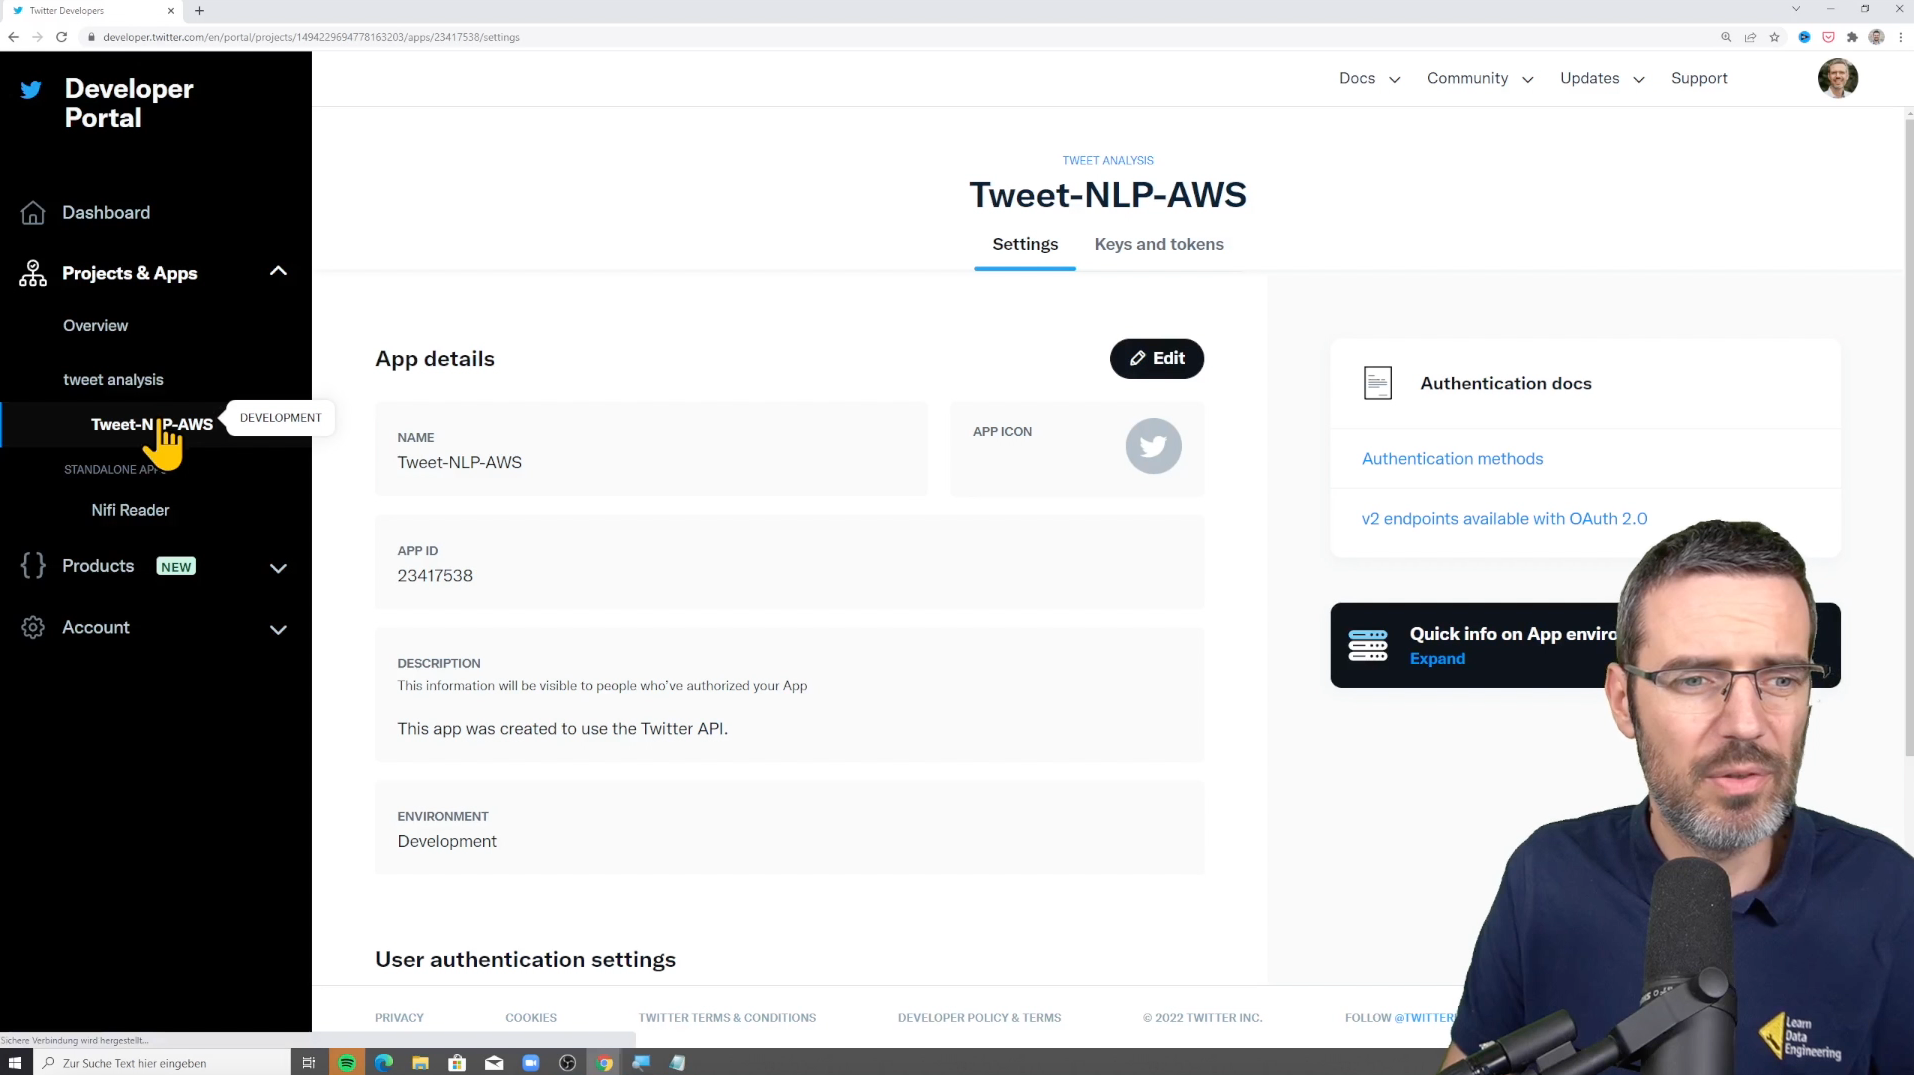Expand the Account section chevron
The image size is (1914, 1075).
point(278,630)
